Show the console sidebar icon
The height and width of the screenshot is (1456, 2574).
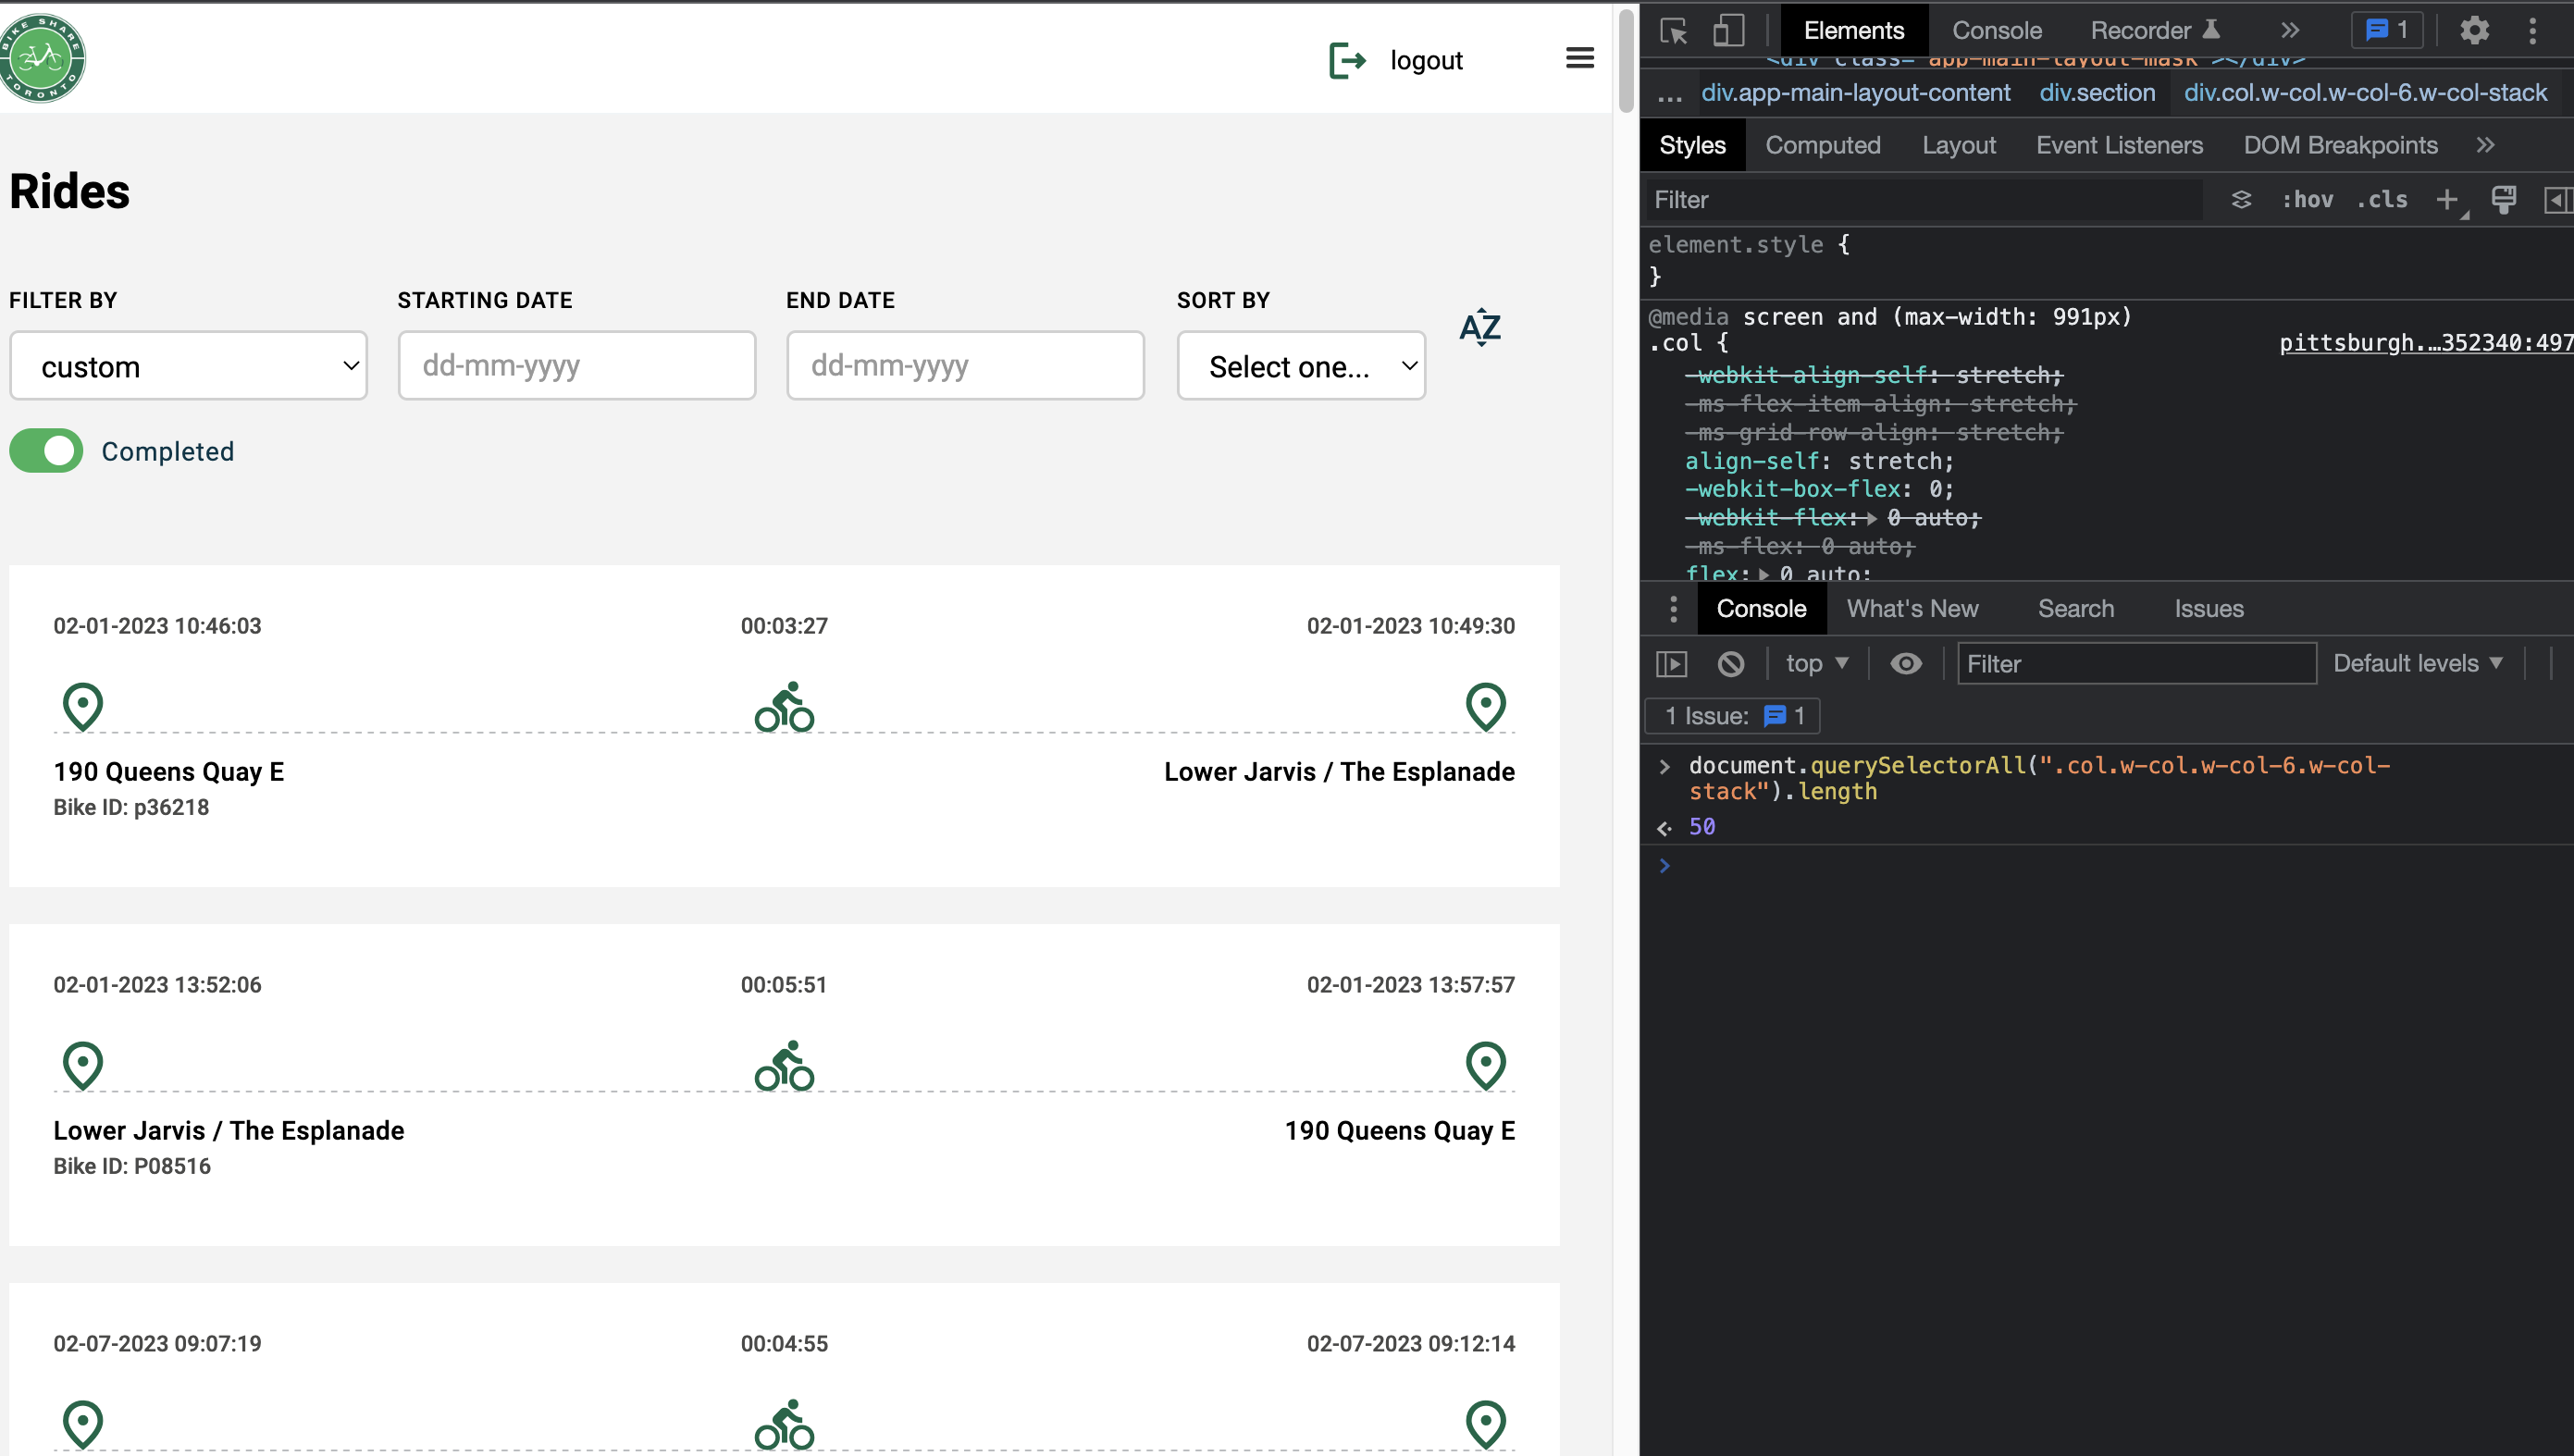(1671, 664)
